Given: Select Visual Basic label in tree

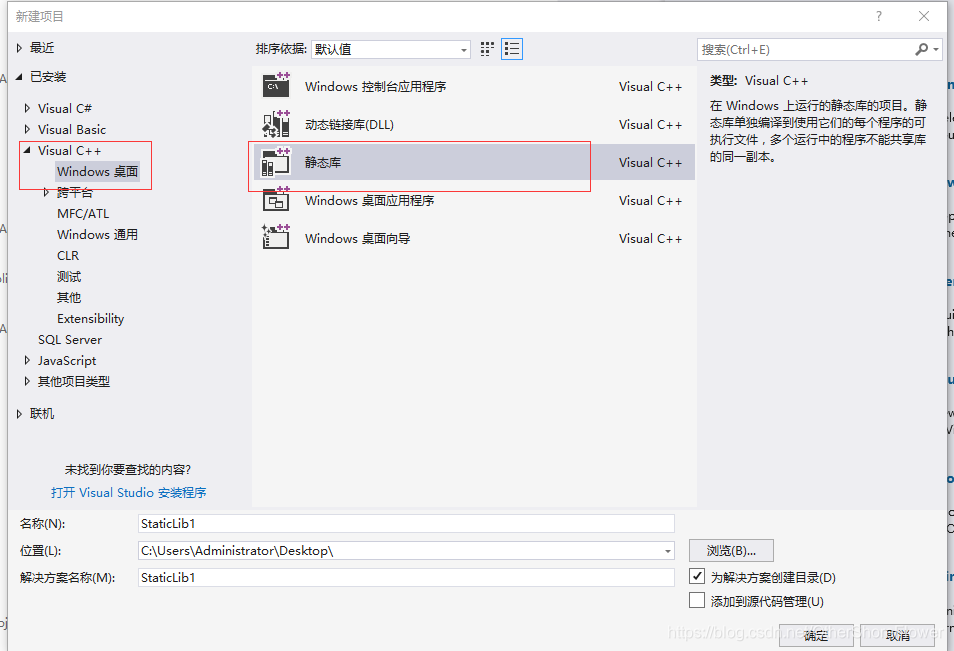Looking at the screenshot, I should (x=72, y=130).
